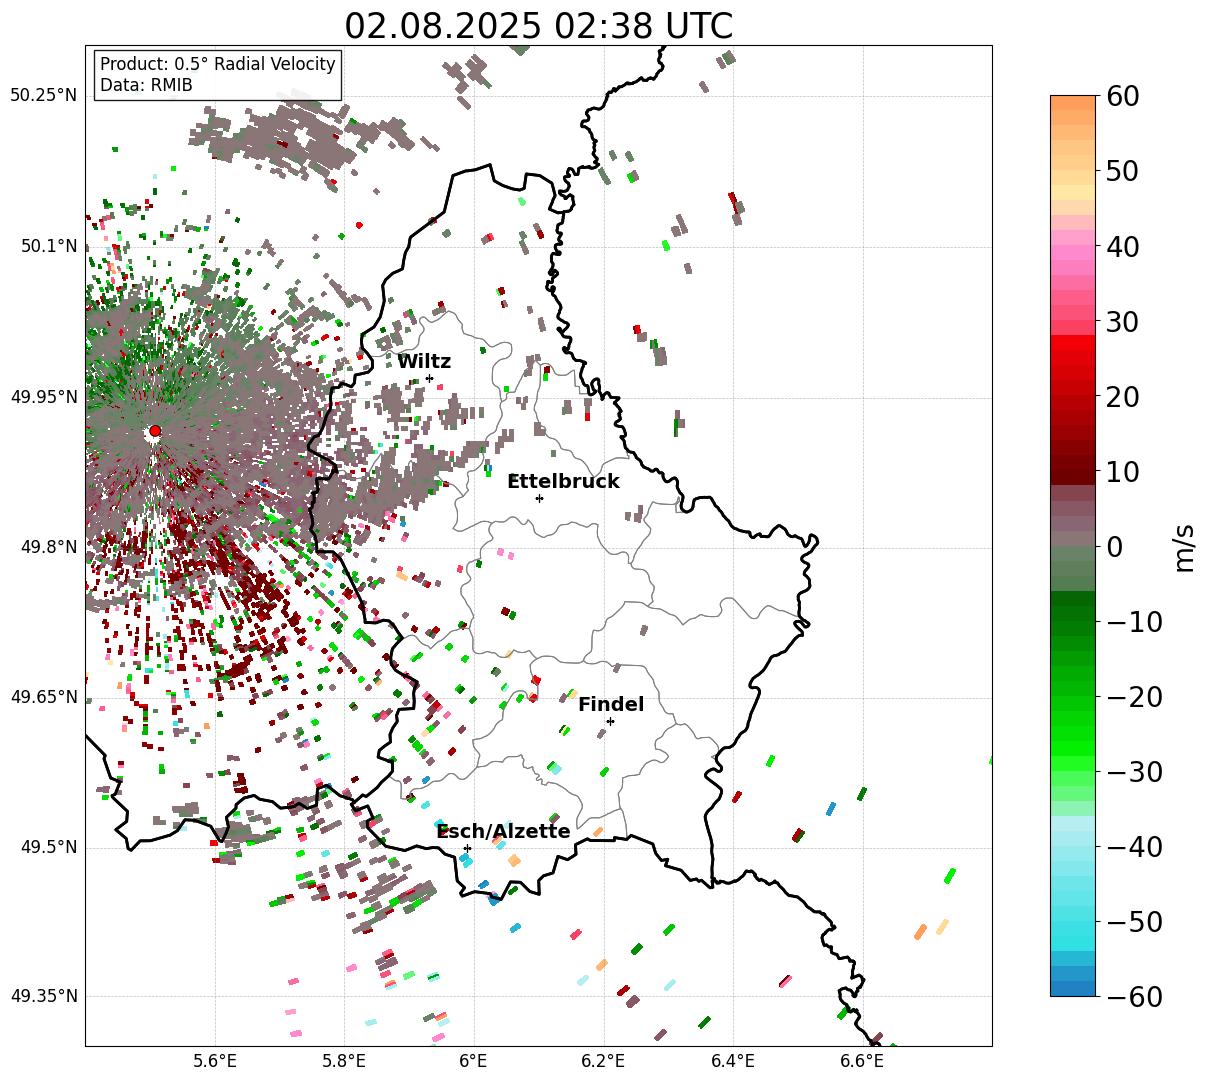Click the bright red 25 m/s colorbar segment
The width and height of the screenshot is (1207, 1081).
click(1073, 359)
